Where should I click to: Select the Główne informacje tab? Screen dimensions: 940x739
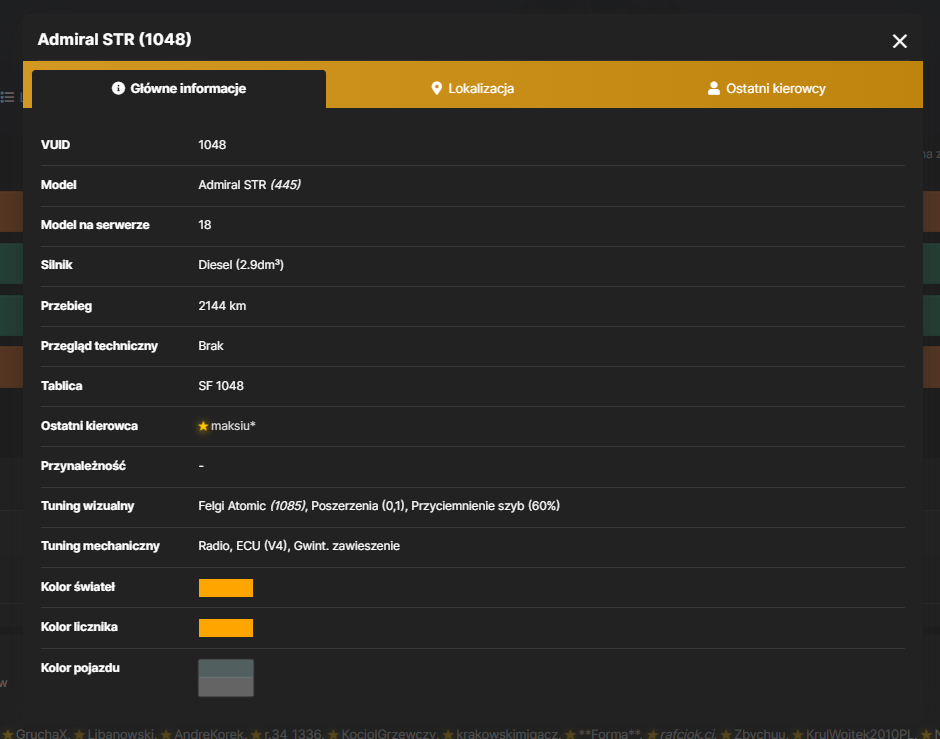(179, 89)
